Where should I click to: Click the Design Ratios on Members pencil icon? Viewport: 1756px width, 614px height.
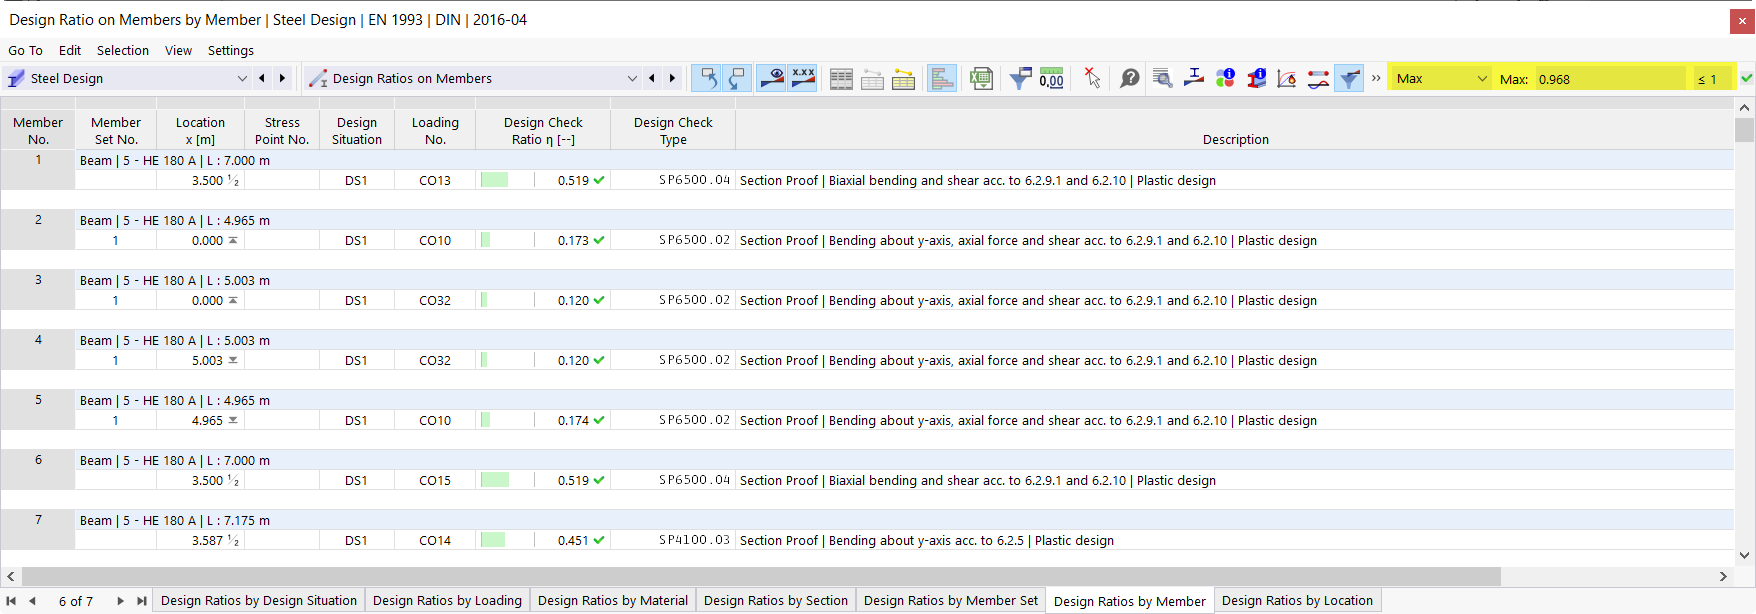point(318,78)
